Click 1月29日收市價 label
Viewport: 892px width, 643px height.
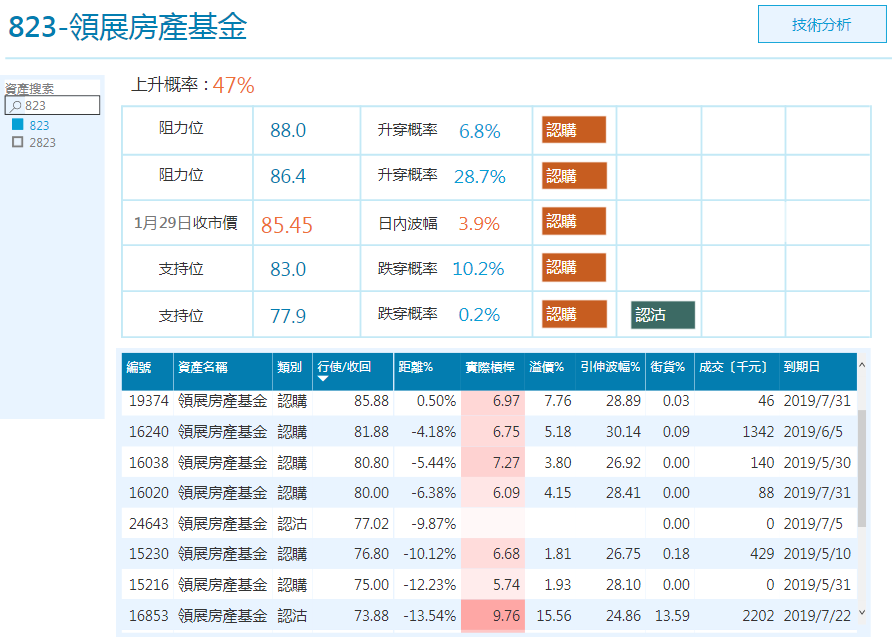(185, 223)
